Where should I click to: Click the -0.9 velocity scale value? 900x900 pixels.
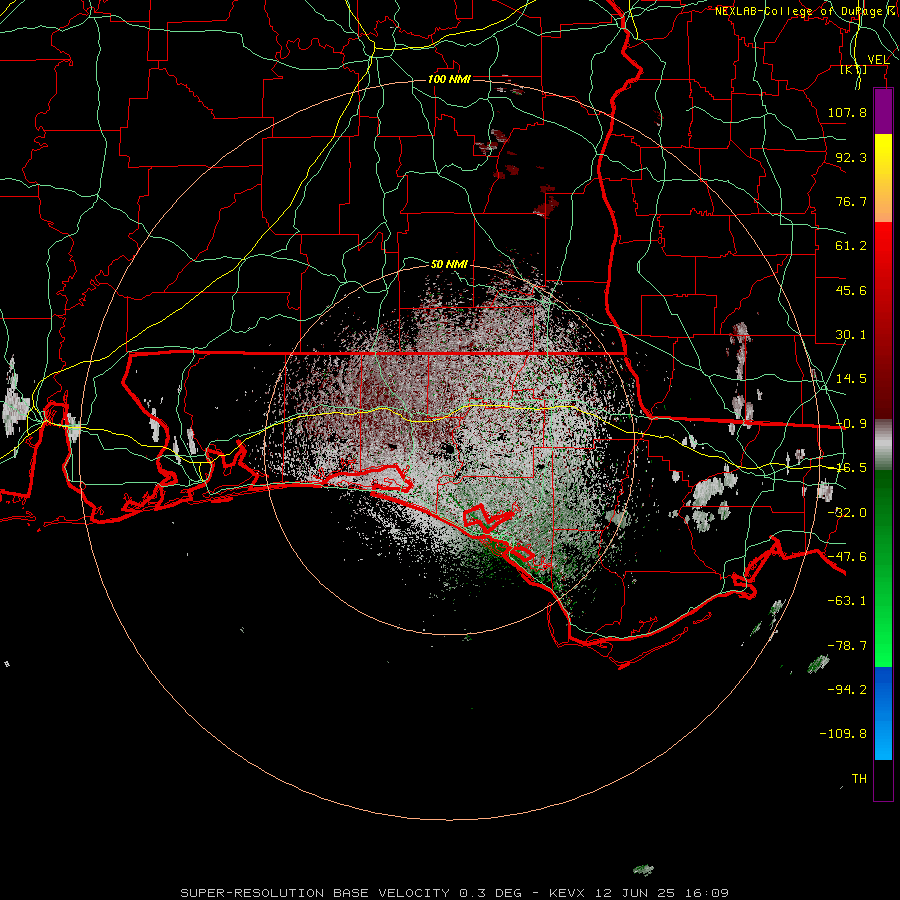point(851,424)
